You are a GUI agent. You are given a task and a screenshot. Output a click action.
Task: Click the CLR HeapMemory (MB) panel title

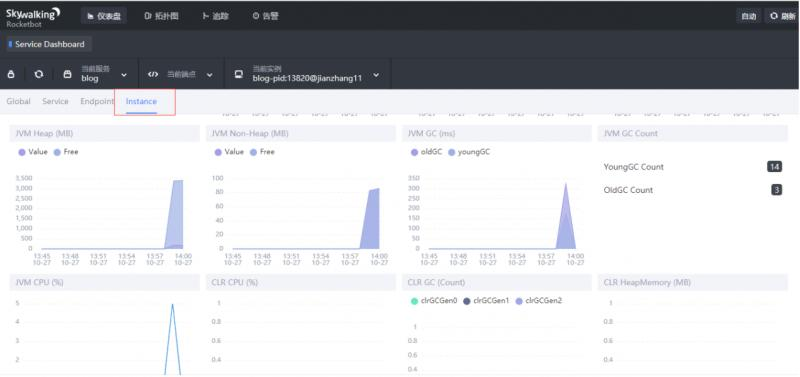pyautogui.click(x=647, y=282)
